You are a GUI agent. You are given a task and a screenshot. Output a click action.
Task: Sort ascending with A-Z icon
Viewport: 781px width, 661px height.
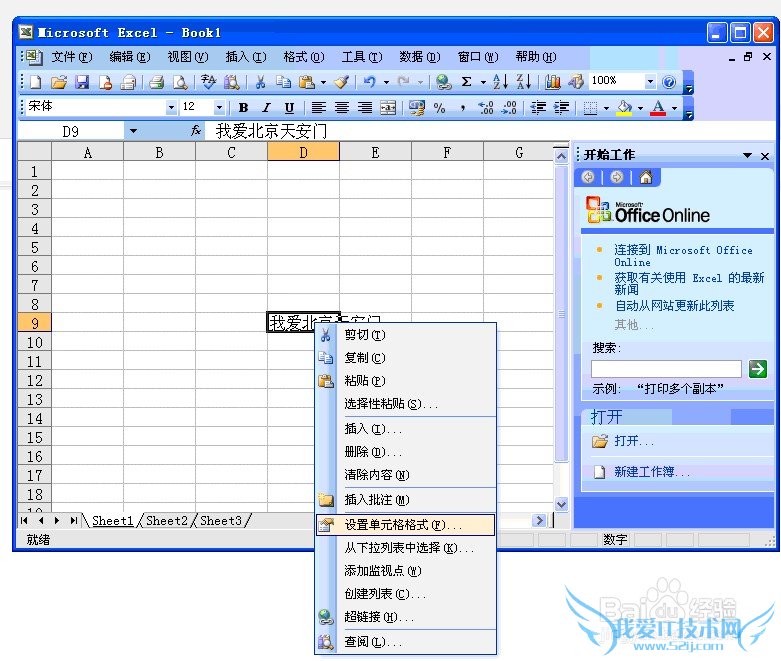click(x=500, y=82)
